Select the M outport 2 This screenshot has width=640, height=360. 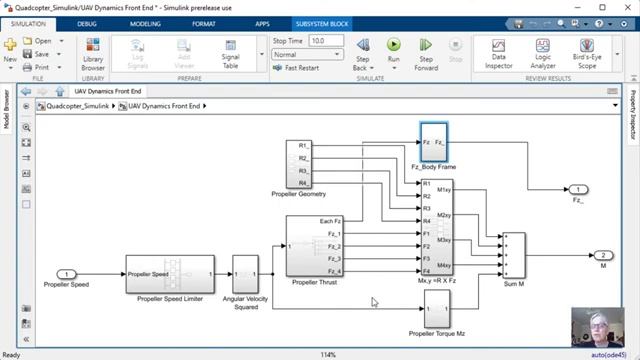(x=603, y=256)
